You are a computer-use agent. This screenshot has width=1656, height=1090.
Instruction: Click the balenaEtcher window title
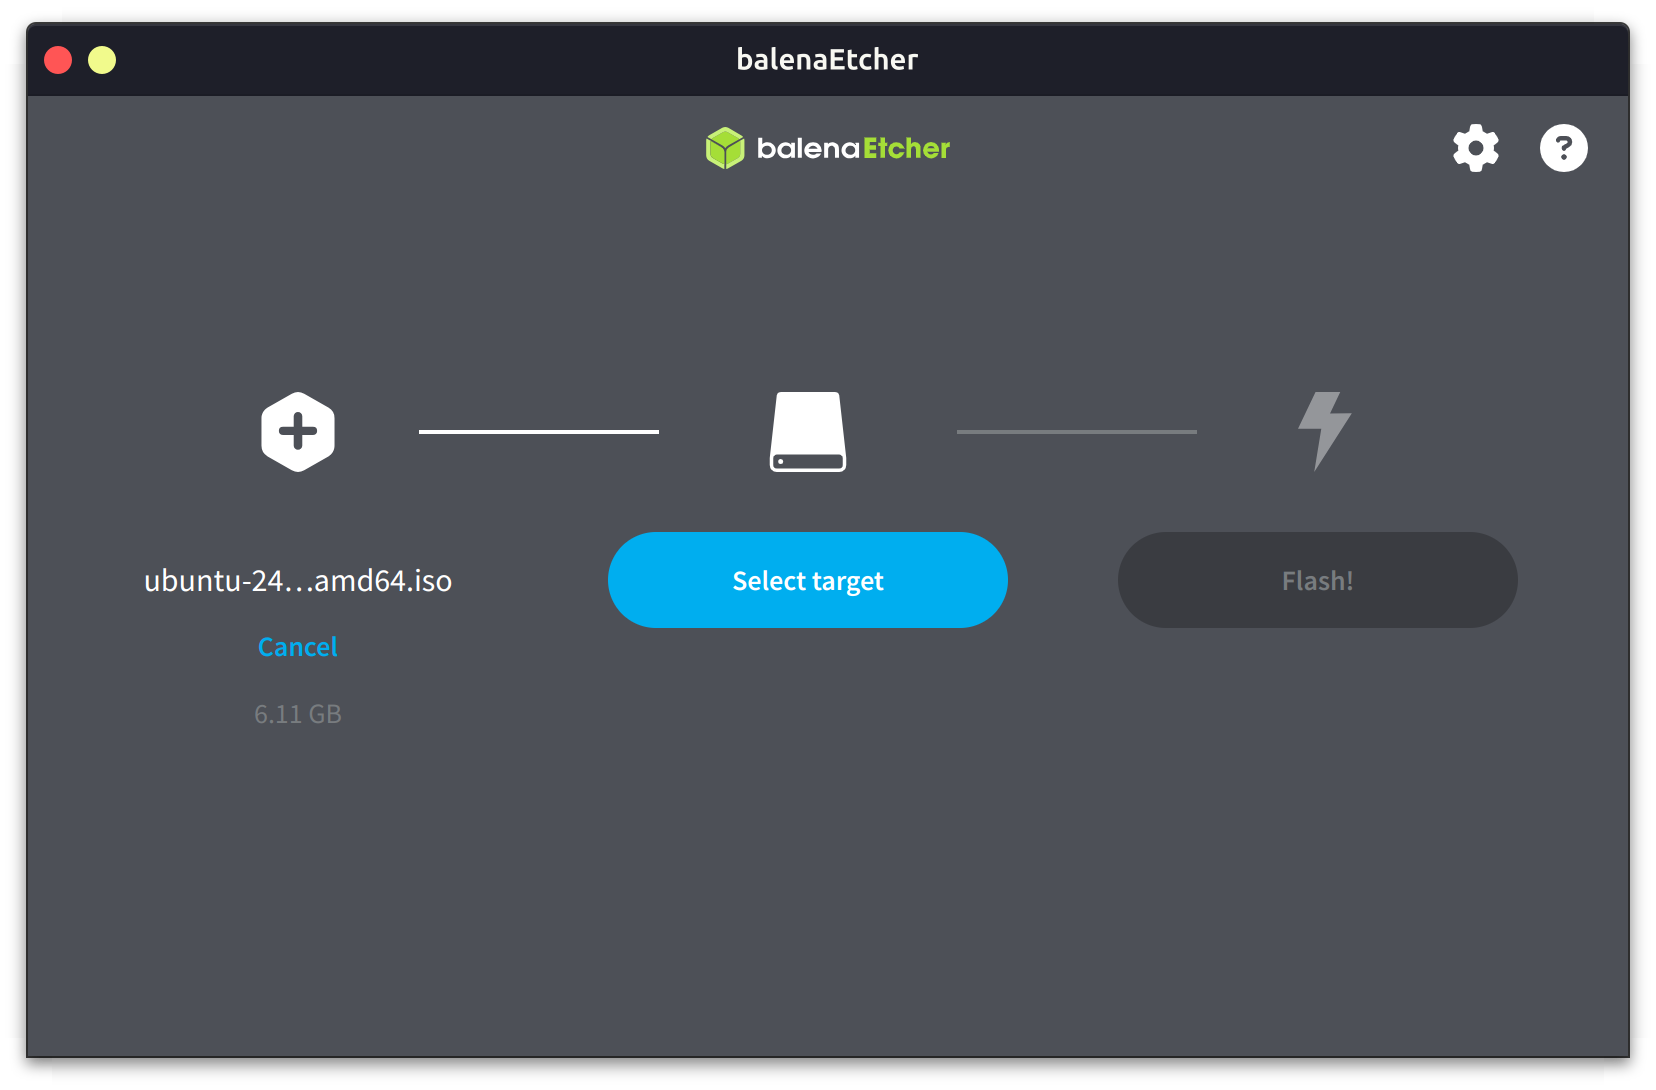(827, 60)
